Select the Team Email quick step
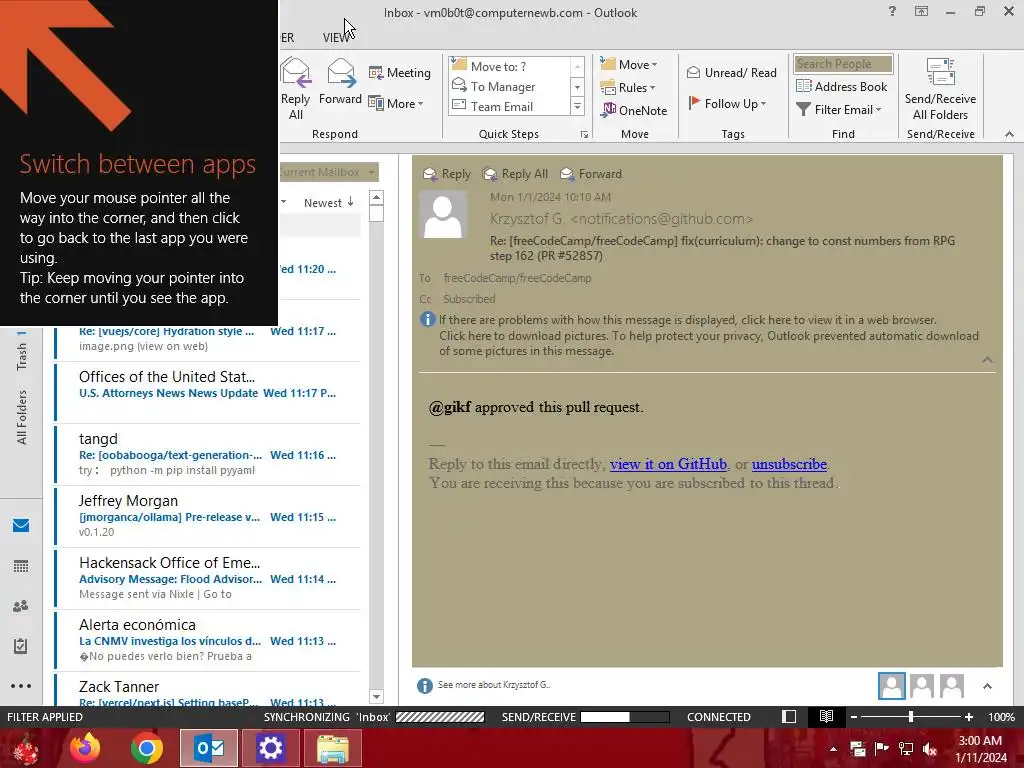The height and width of the screenshot is (768, 1024). [511, 106]
